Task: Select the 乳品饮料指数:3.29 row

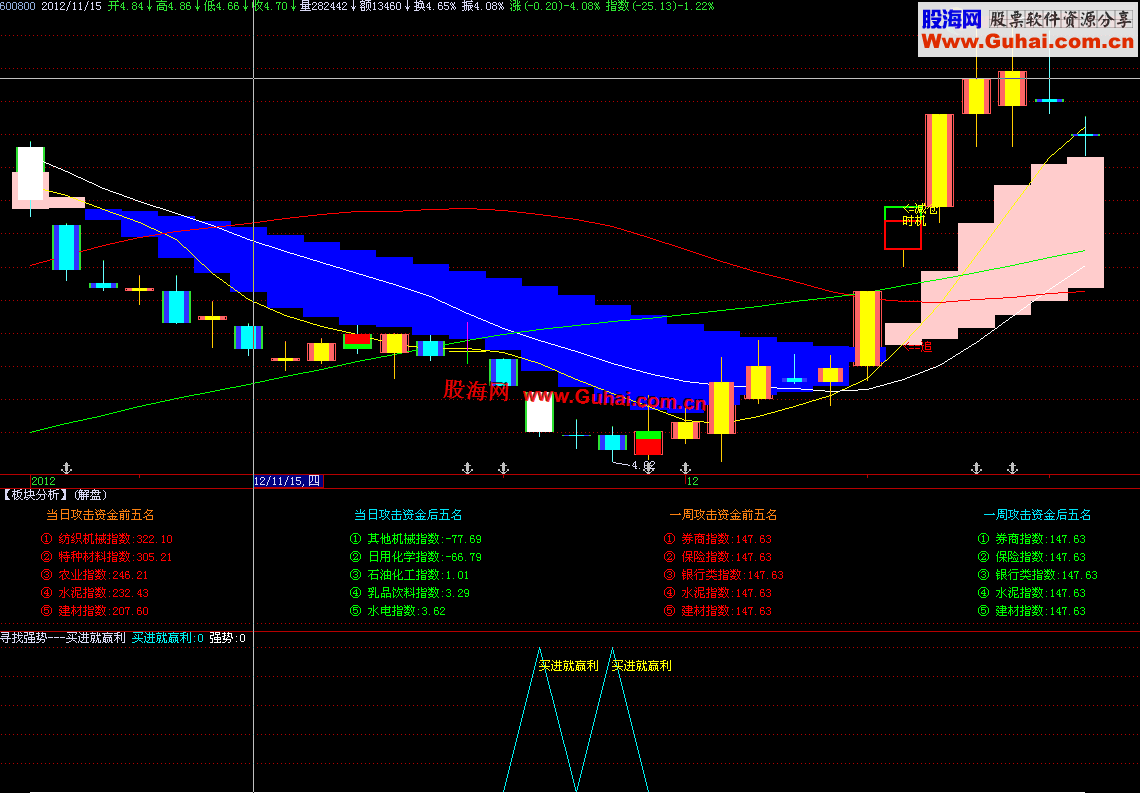Action: [409, 593]
